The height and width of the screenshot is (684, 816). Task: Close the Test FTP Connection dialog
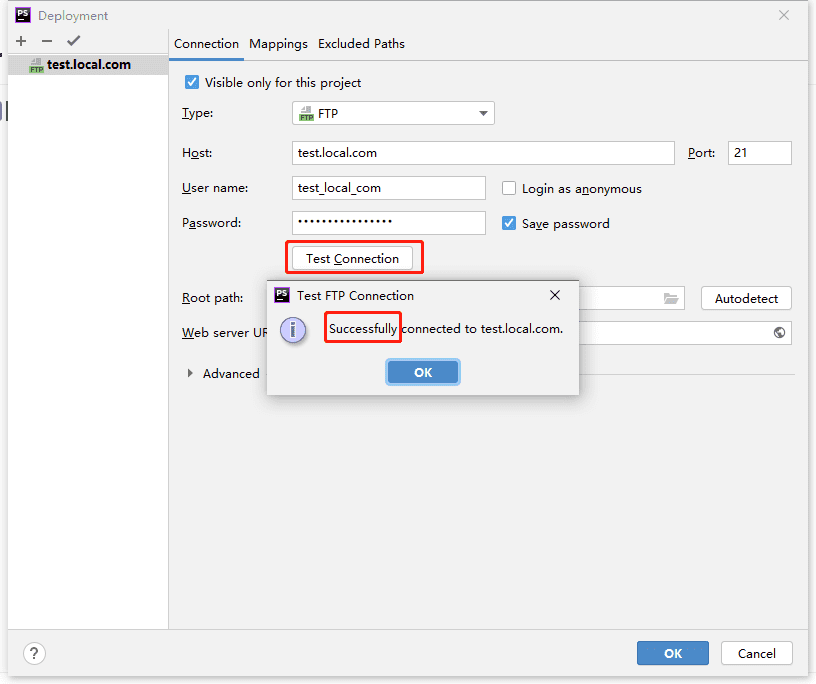(555, 295)
